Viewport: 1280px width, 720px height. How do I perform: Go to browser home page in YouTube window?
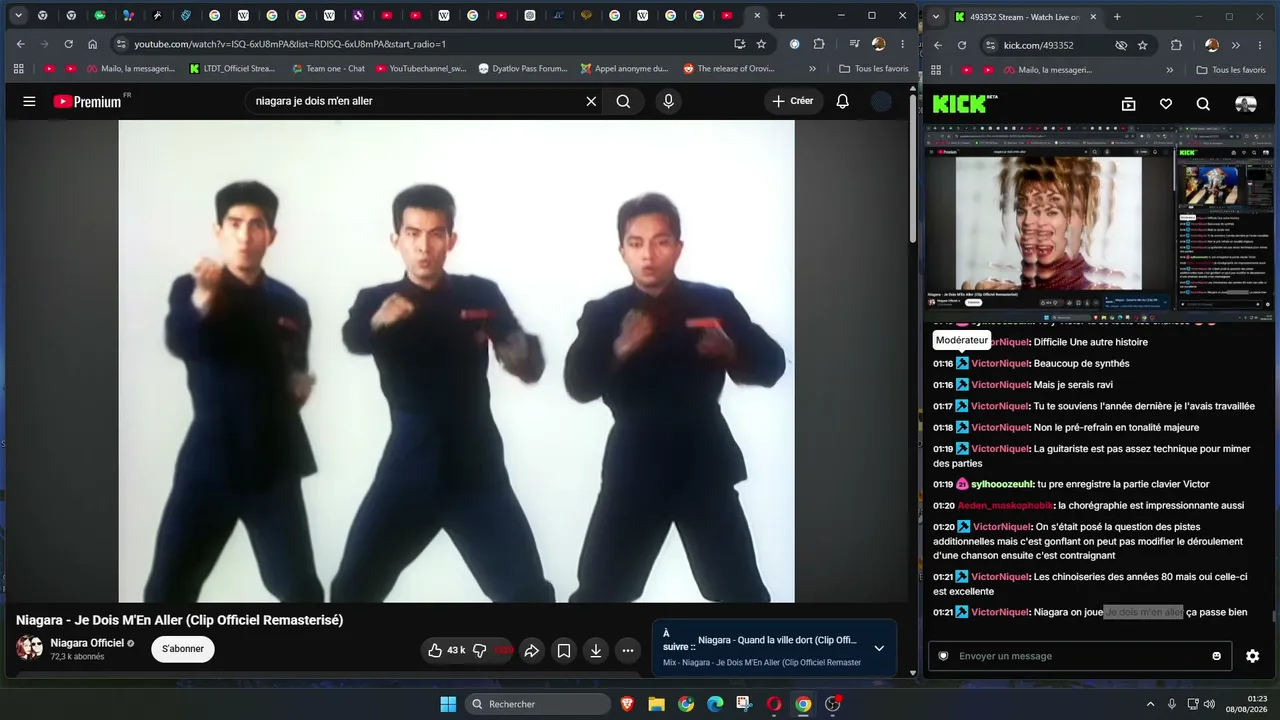point(92,44)
